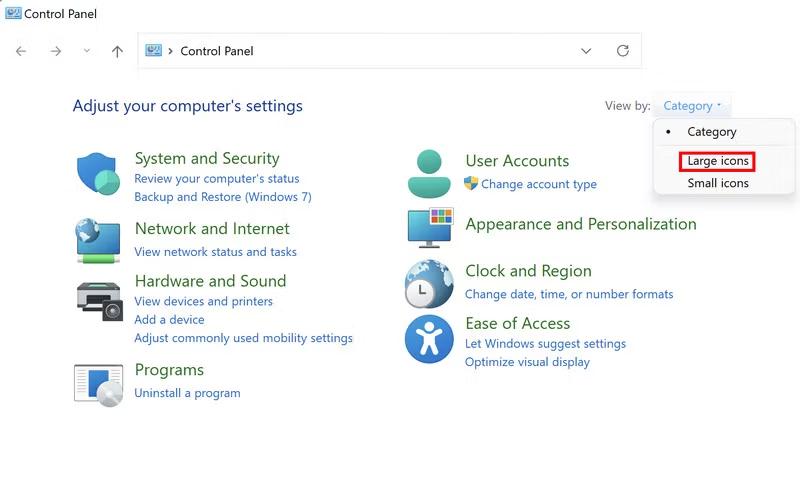Image resolution: width=800 pixels, height=484 pixels.
Task: Open the View by Category dropdown
Action: click(x=692, y=106)
